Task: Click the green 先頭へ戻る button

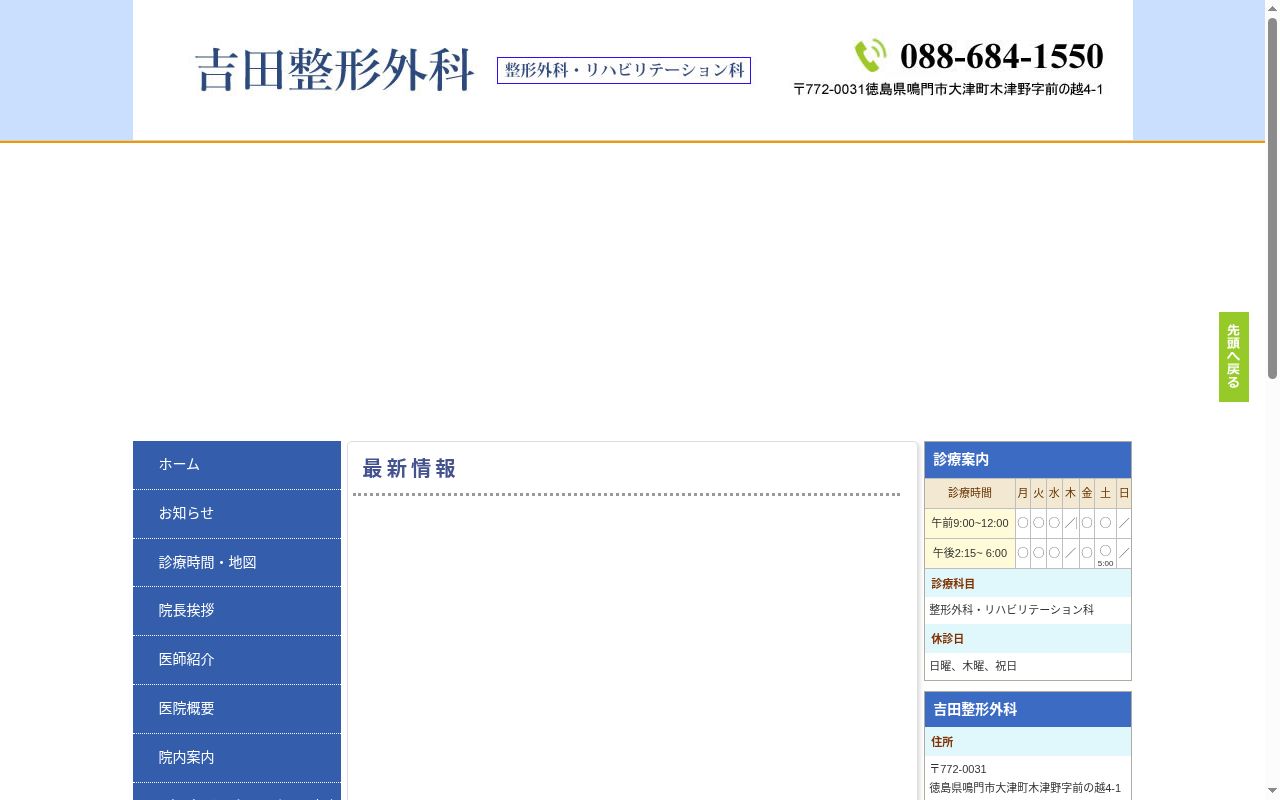Action: click(1234, 357)
